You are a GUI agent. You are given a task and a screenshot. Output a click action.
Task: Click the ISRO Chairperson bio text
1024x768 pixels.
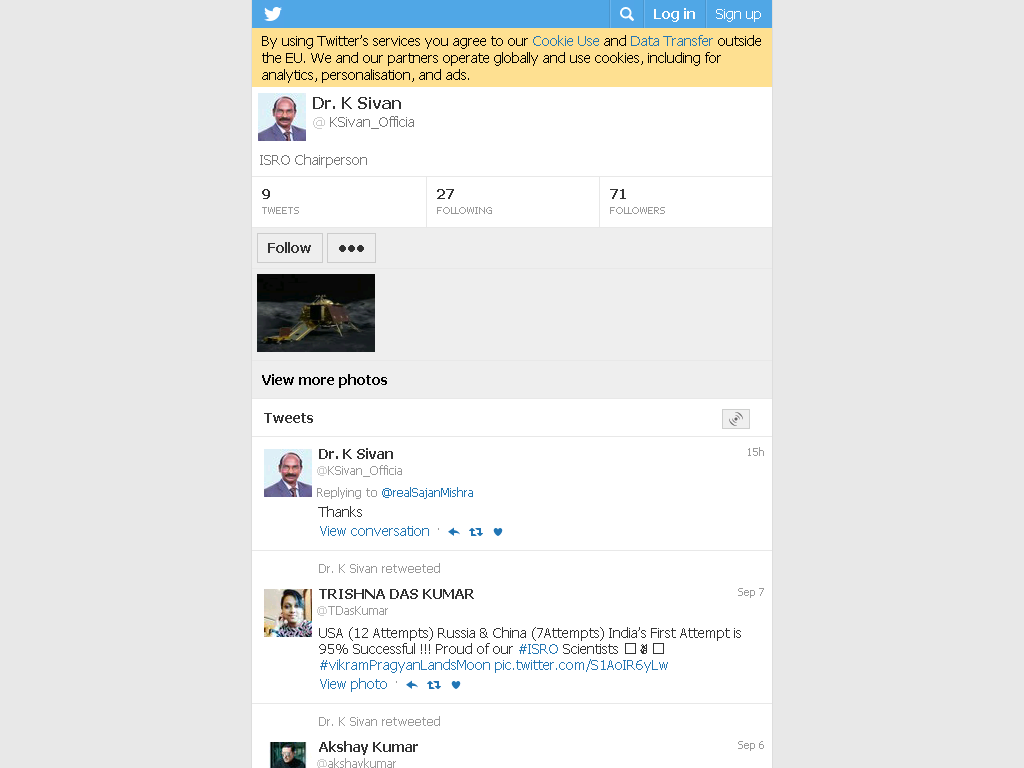point(313,160)
